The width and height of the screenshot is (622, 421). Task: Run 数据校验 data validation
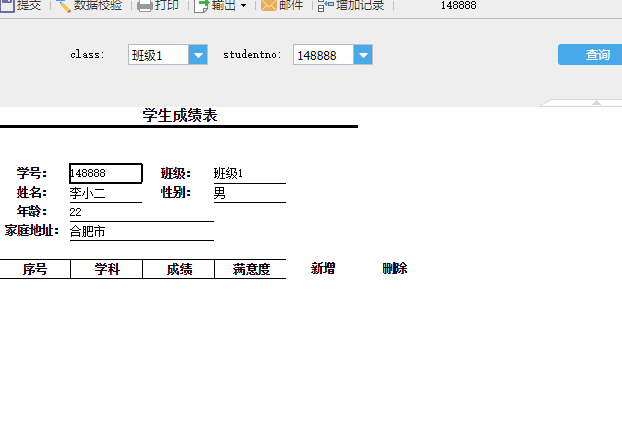coord(89,6)
